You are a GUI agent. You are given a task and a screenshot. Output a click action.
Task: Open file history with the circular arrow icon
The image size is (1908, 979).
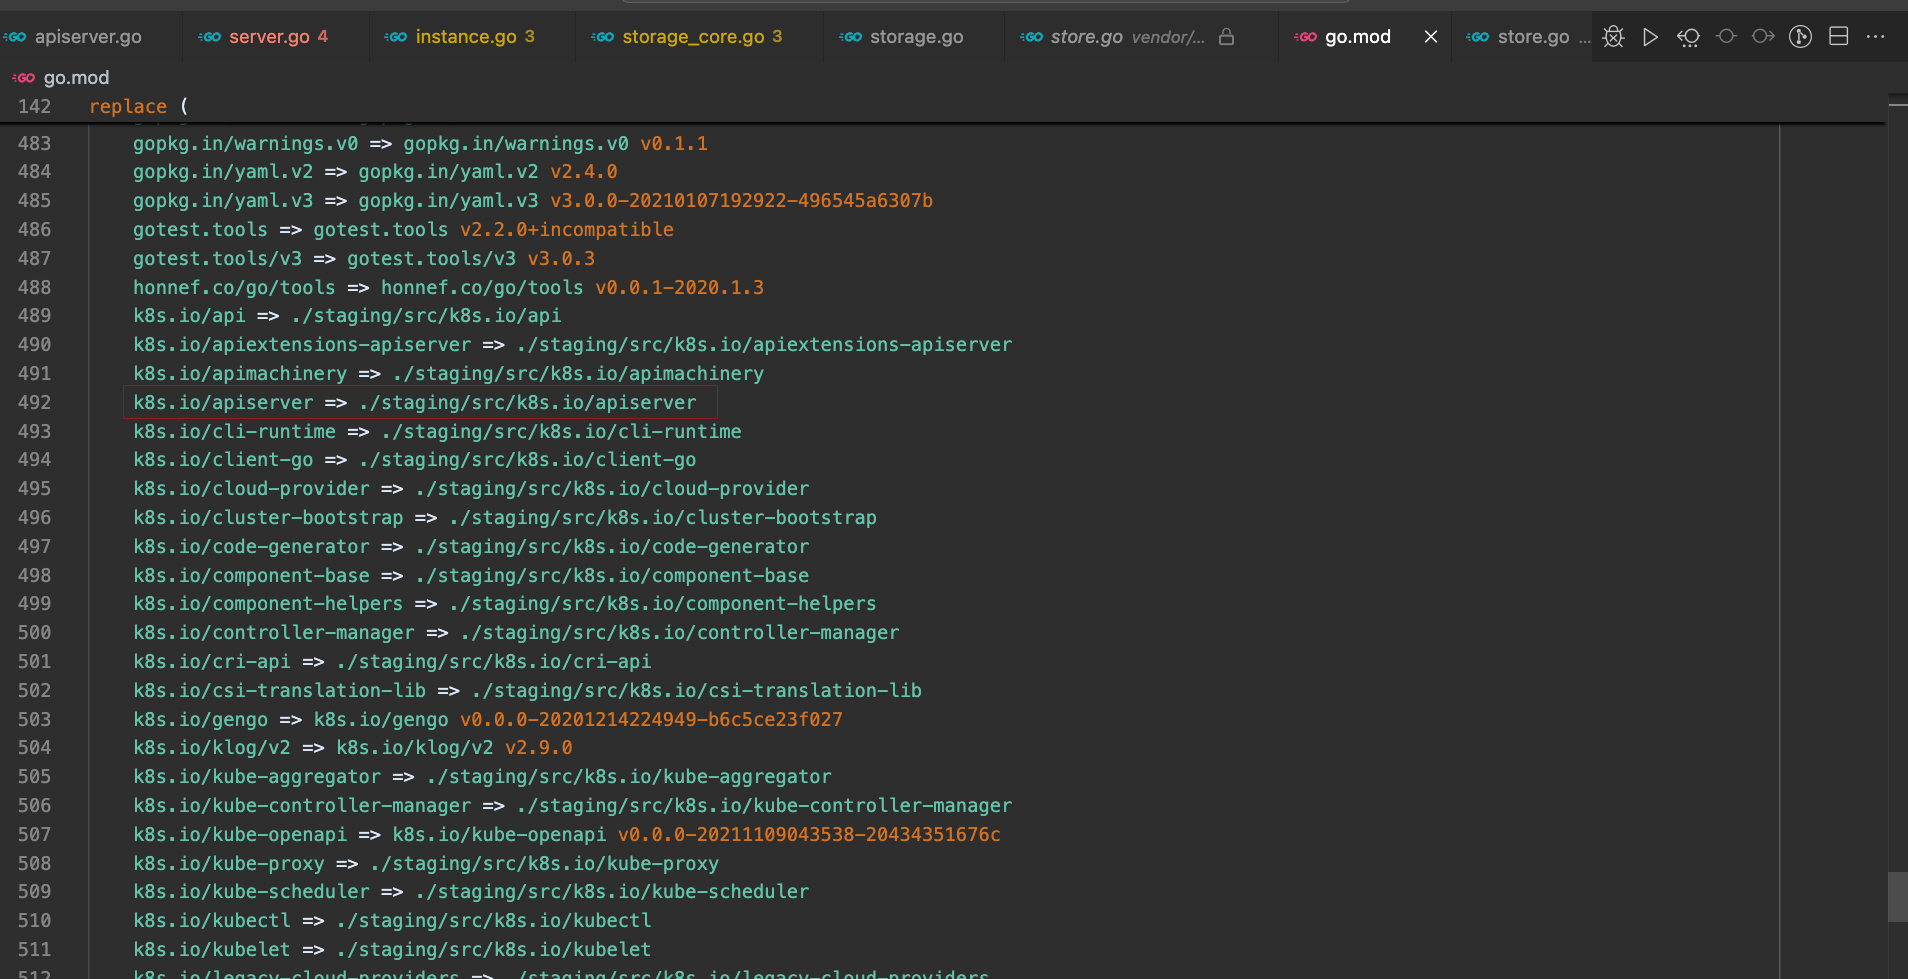(1688, 37)
